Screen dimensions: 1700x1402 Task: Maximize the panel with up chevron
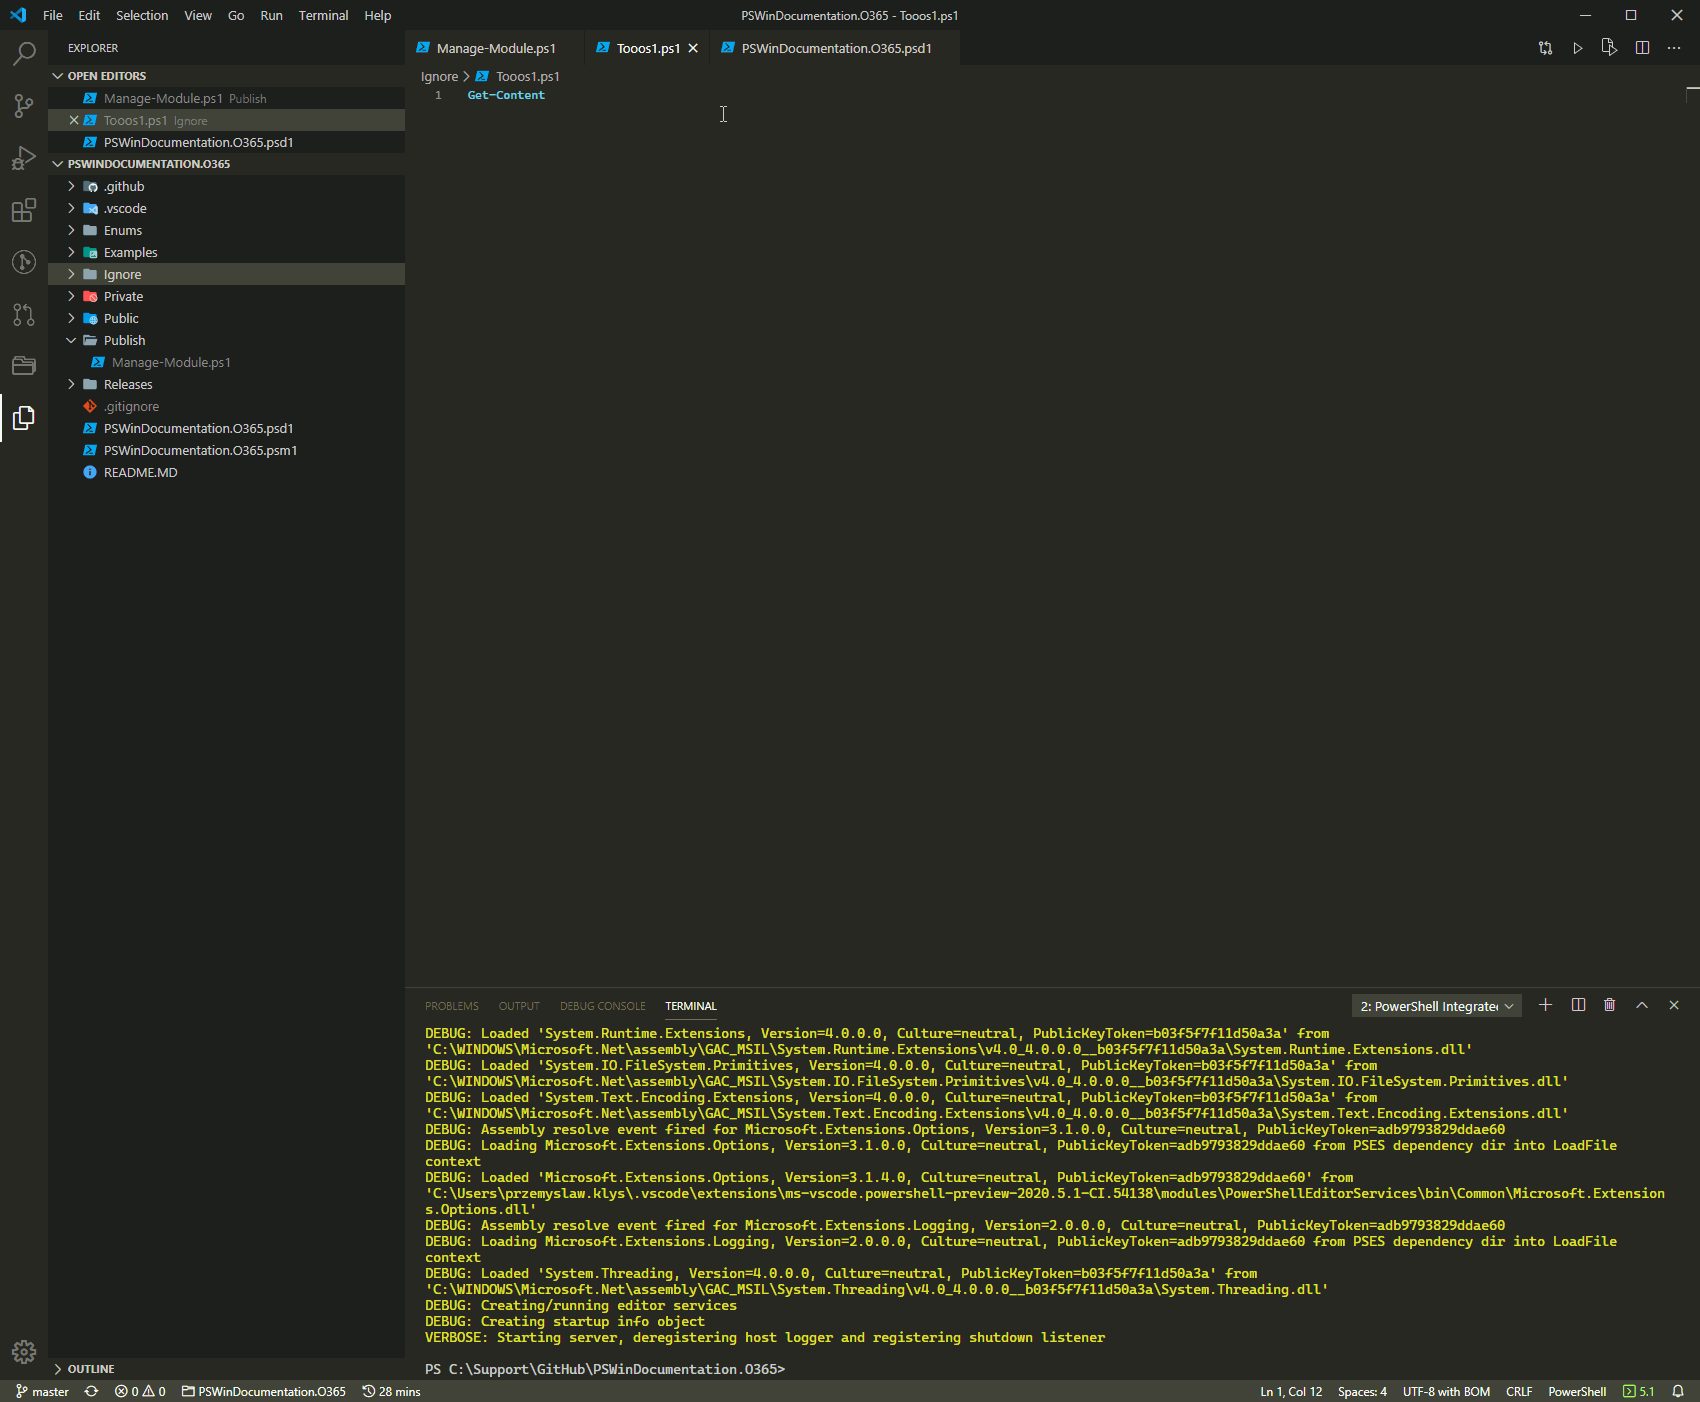click(1642, 1005)
